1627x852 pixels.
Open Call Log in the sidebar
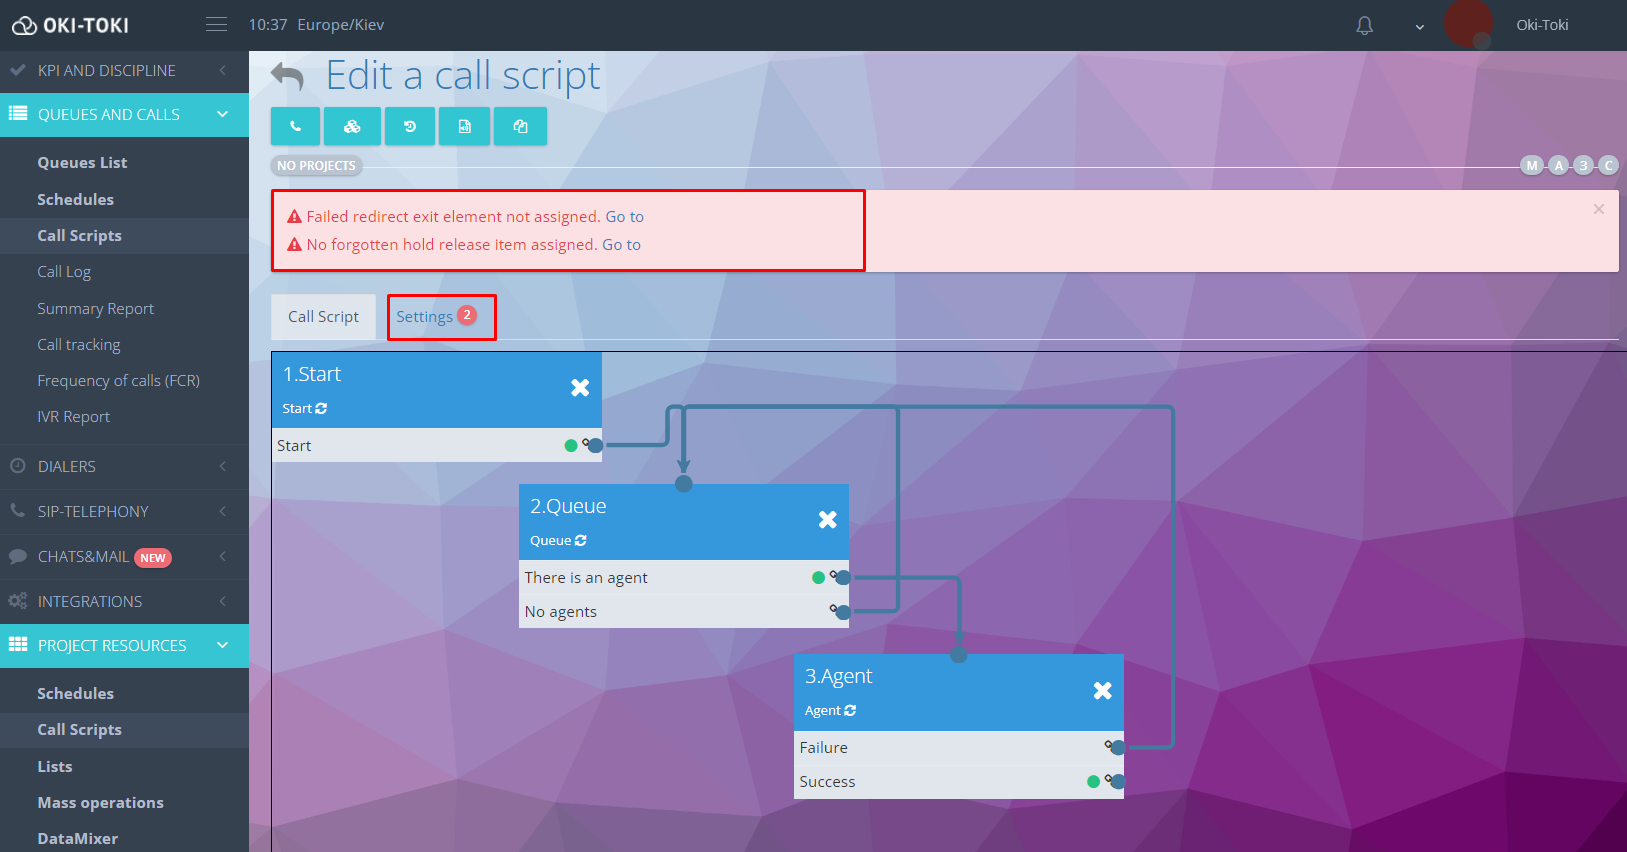point(64,272)
